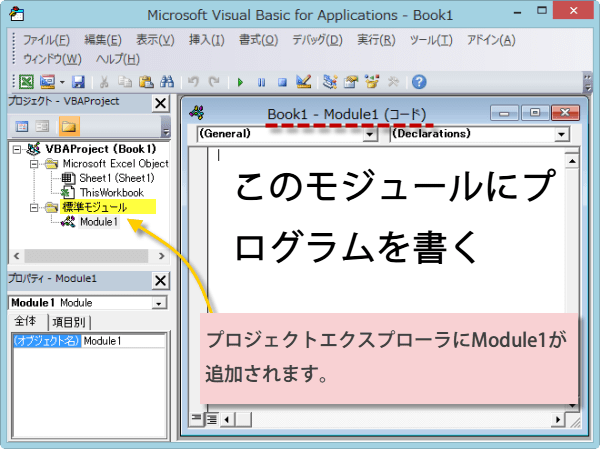This screenshot has height=449, width=600.
Task: Select the 項目別 tab in Properties
Action: (x=69, y=322)
